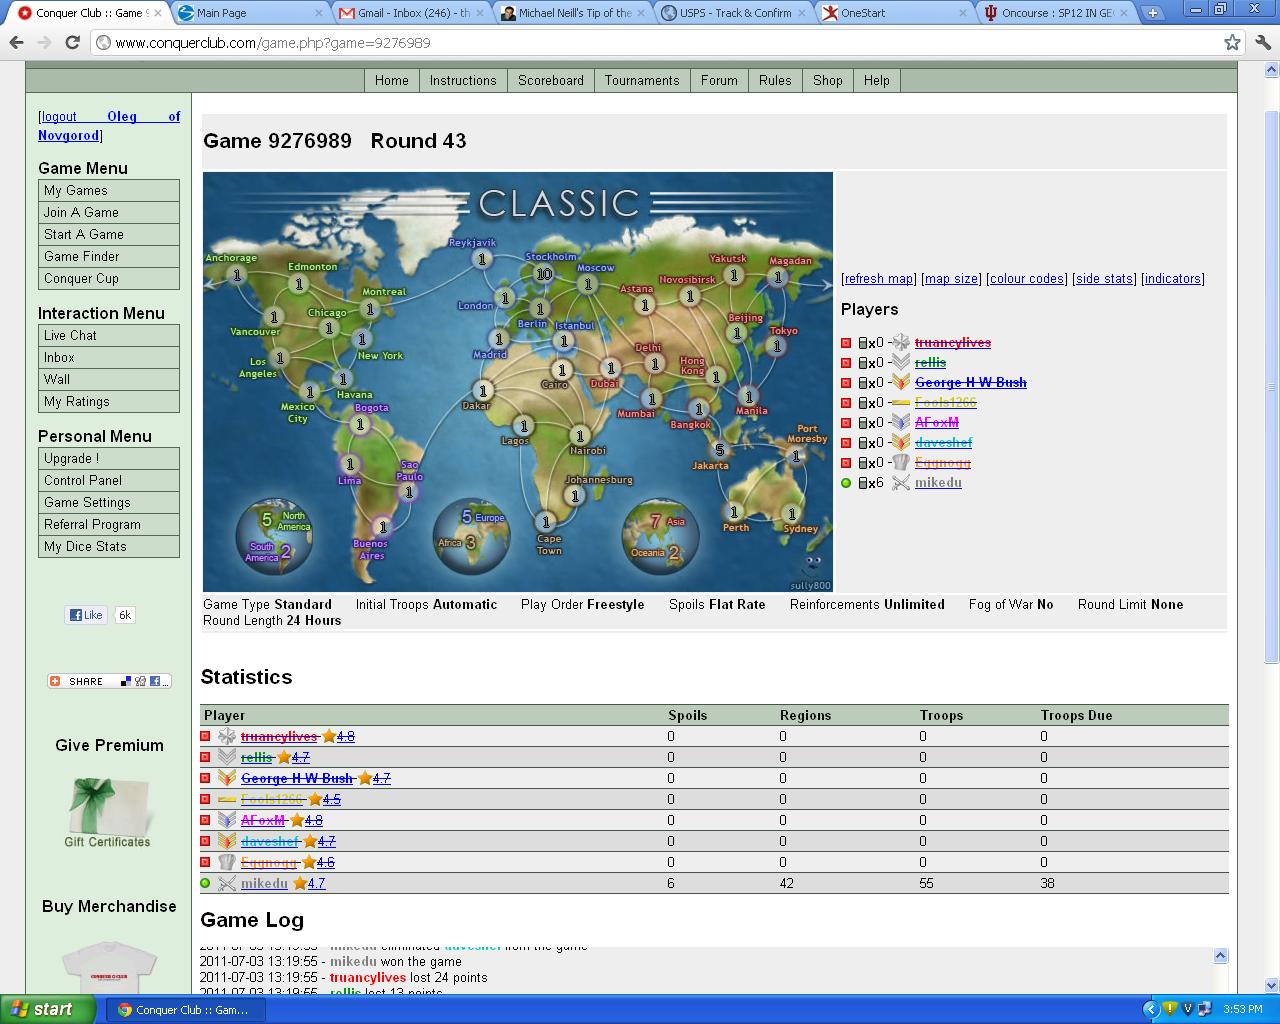
Task: Click the Stockholm army circle showing 10
Action: pos(543,274)
